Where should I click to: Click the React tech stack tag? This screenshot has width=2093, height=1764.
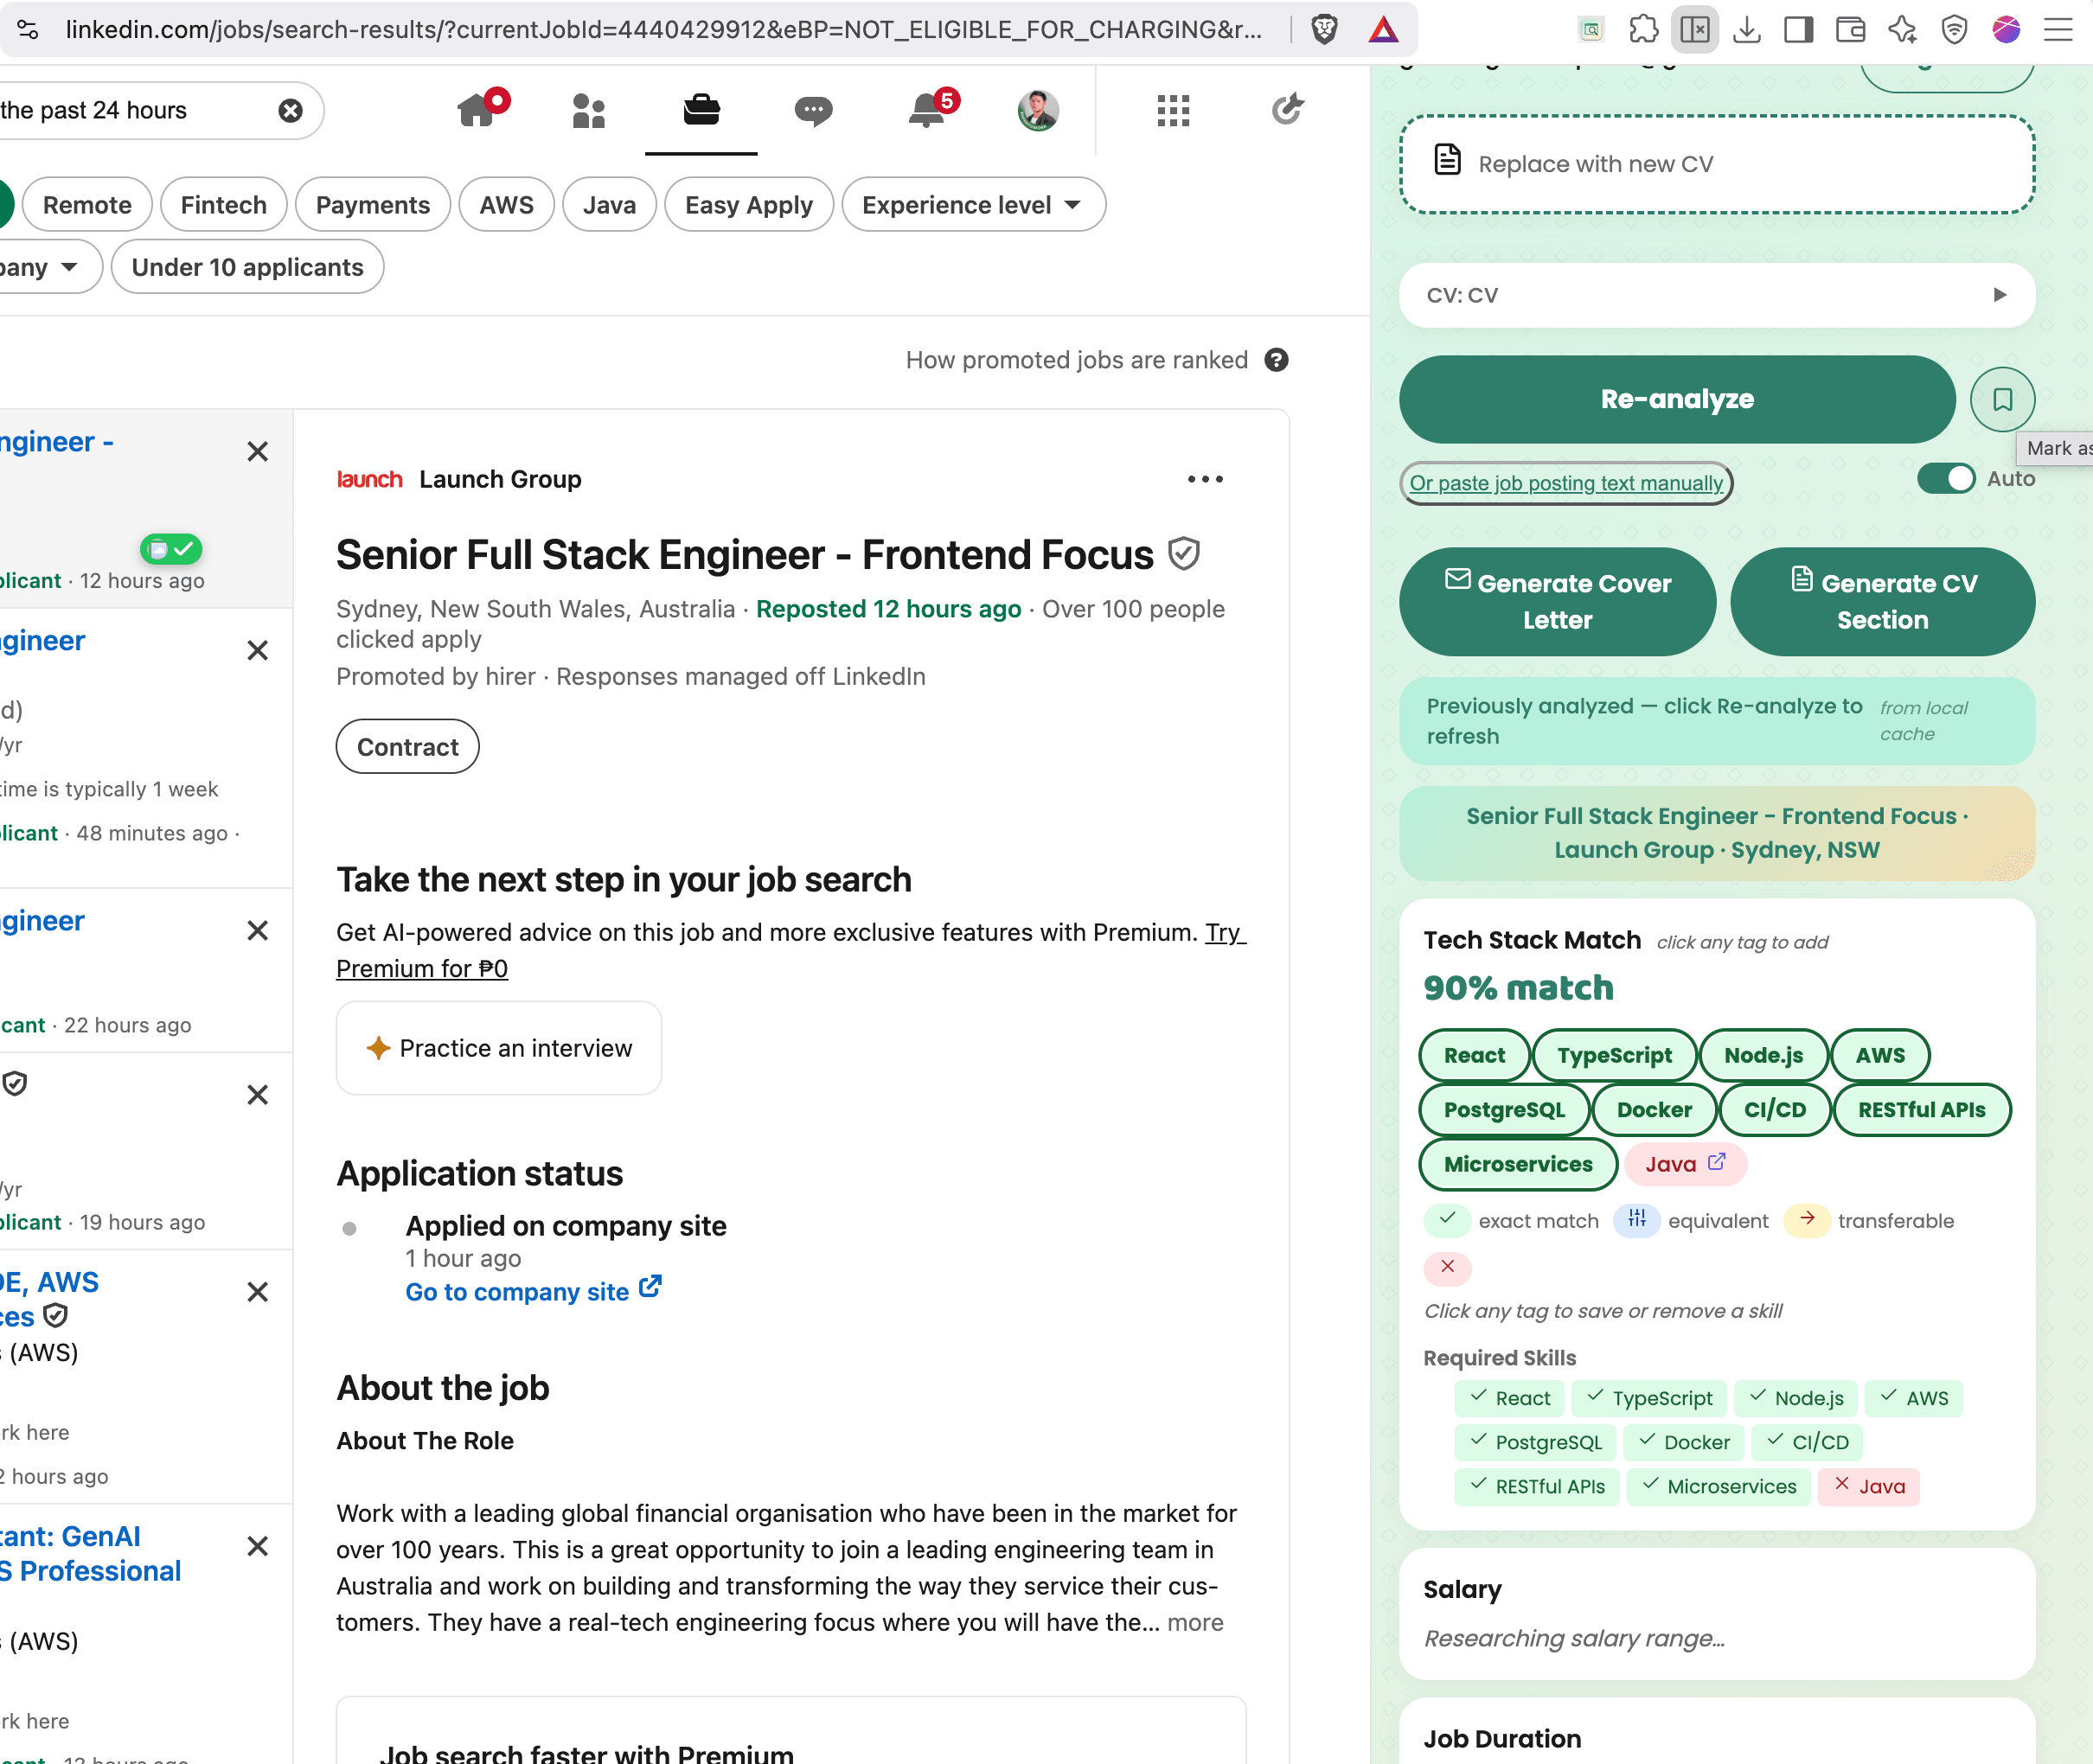(x=1474, y=1055)
